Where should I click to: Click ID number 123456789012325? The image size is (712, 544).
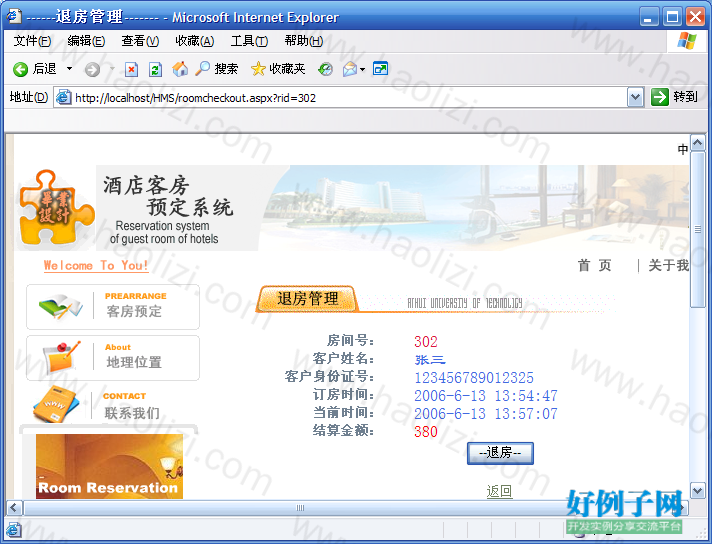point(474,377)
